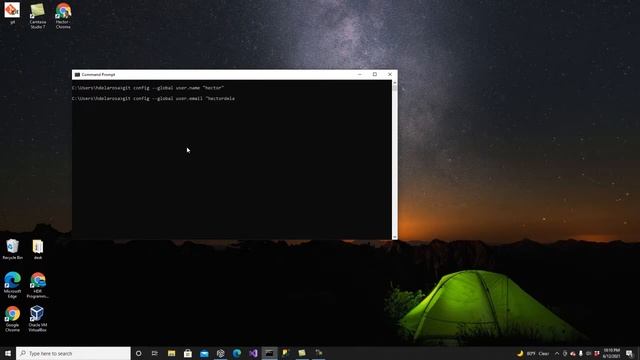Launch Microsoft Edge from the desktop shortcut
This screenshot has height=360, width=640.
(x=13, y=285)
